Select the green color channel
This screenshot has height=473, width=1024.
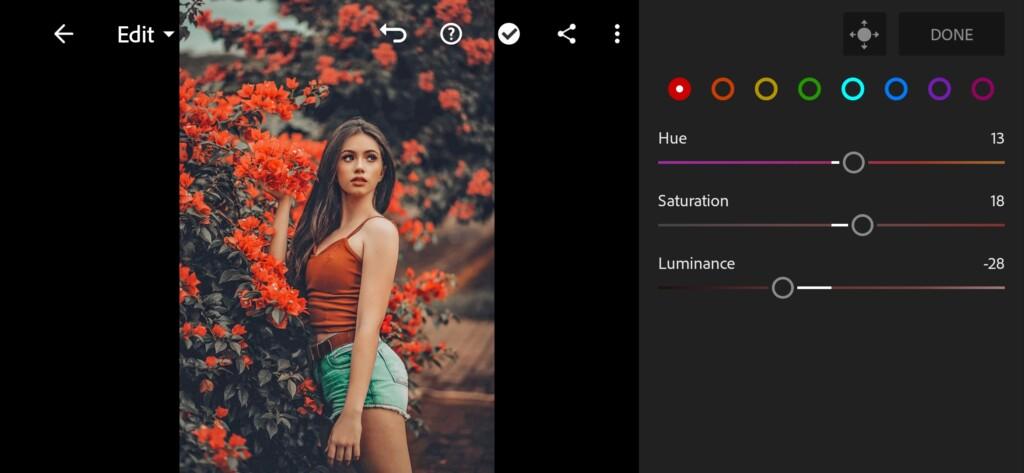click(x=809, y=89)
